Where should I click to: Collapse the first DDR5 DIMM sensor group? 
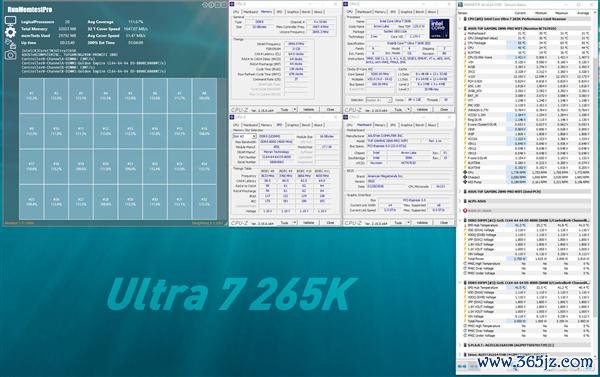pos(460,220)
